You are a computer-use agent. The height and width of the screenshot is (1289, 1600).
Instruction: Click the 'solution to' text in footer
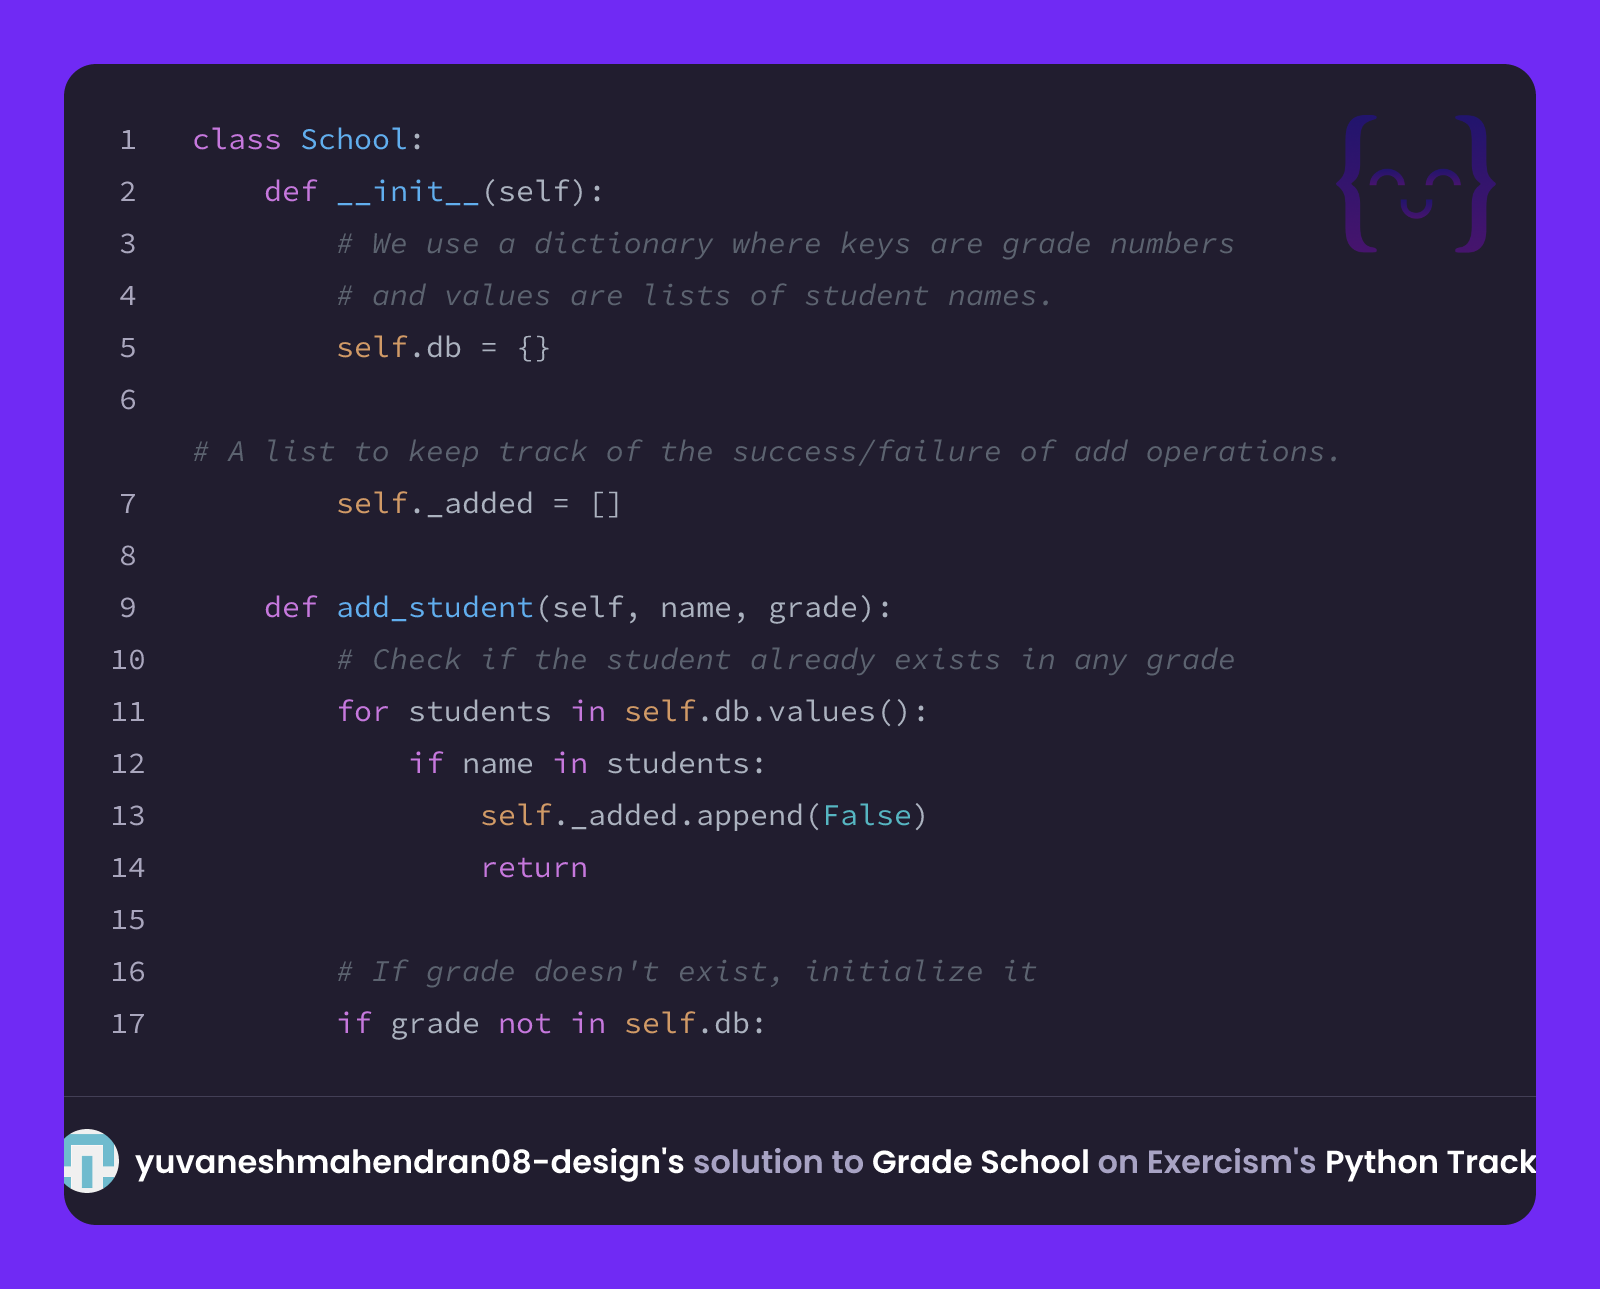tap(778, 1162)
